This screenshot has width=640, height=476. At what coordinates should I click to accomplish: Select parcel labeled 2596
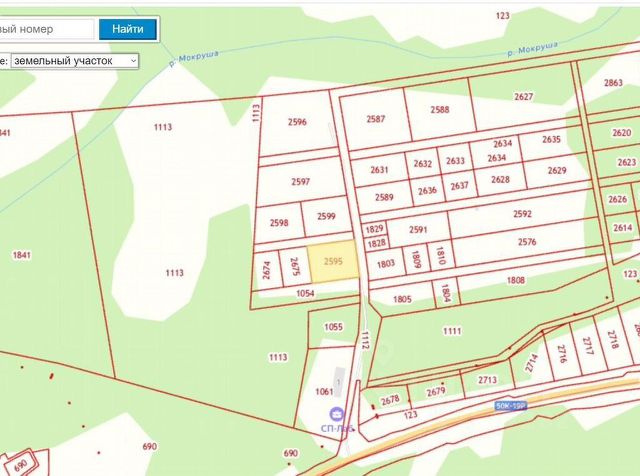297,122
